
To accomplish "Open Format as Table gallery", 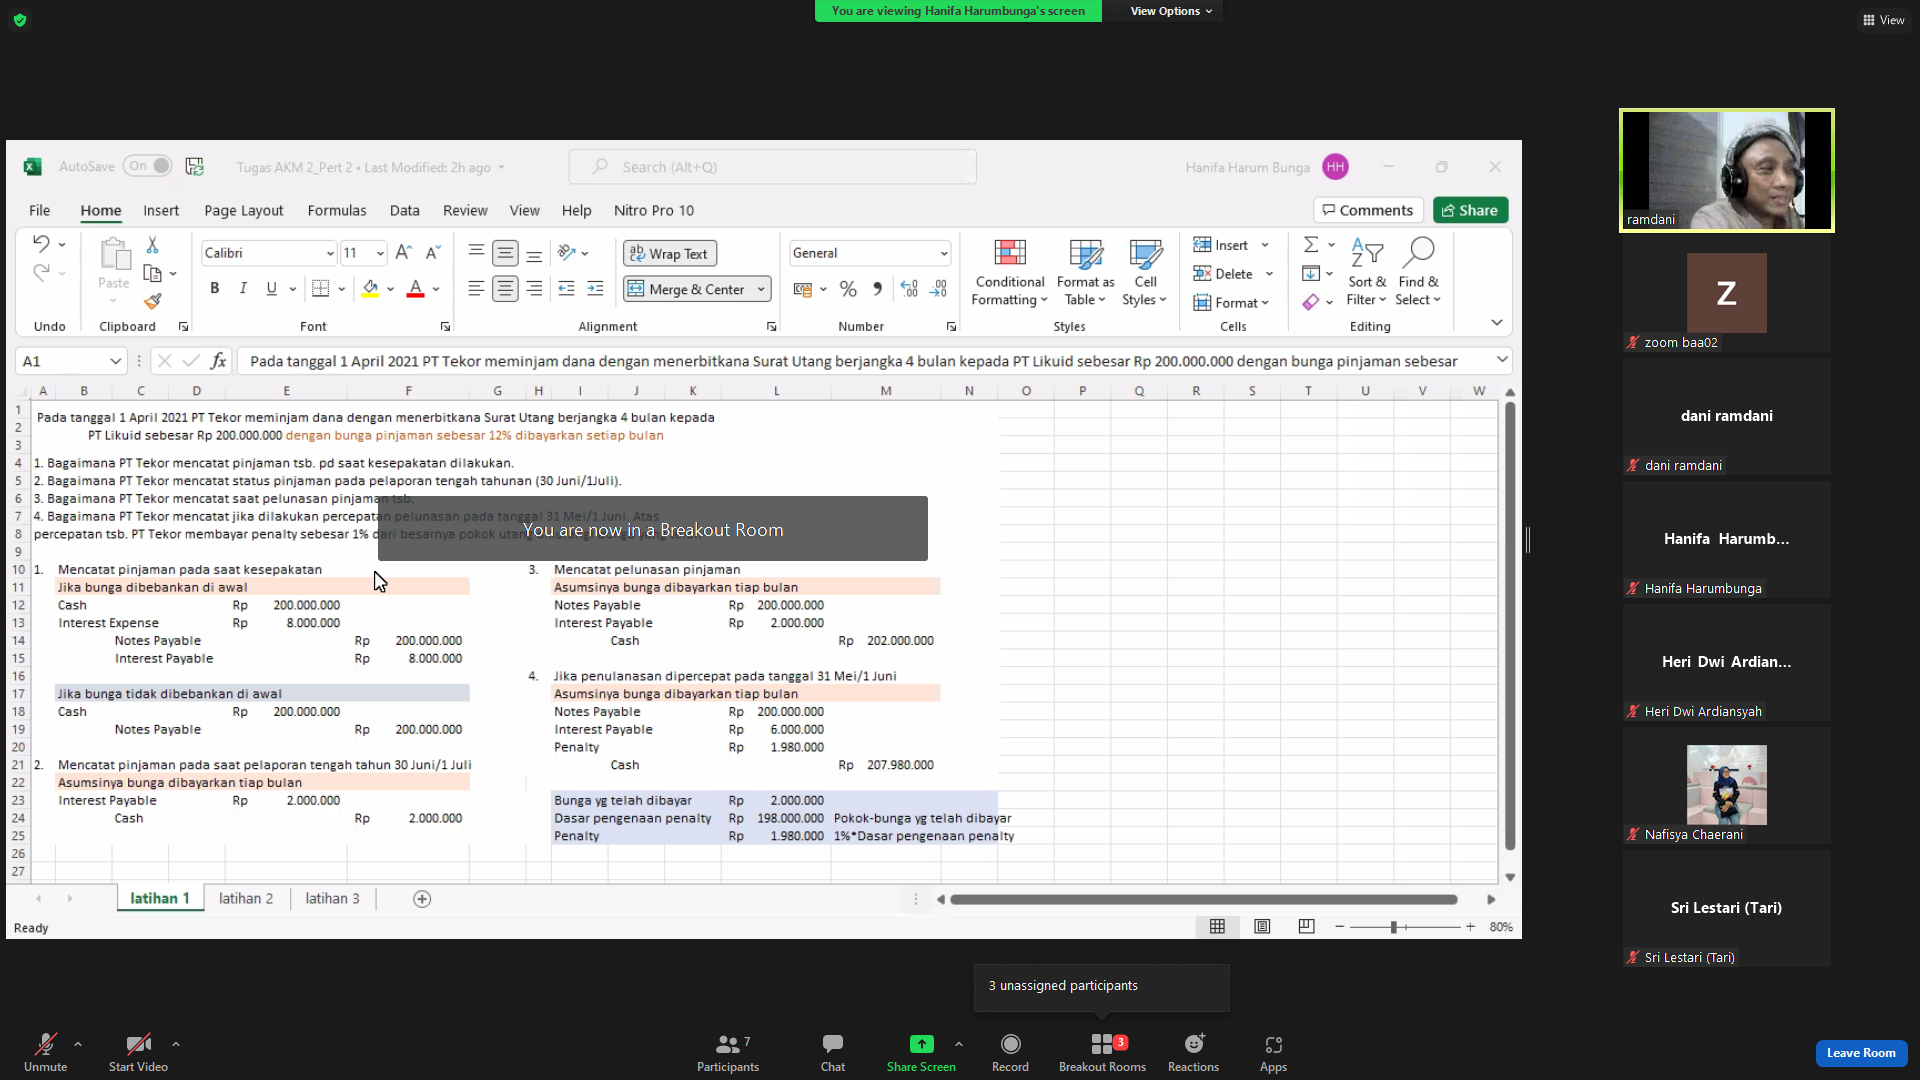I will click(x=1085, y=273).
